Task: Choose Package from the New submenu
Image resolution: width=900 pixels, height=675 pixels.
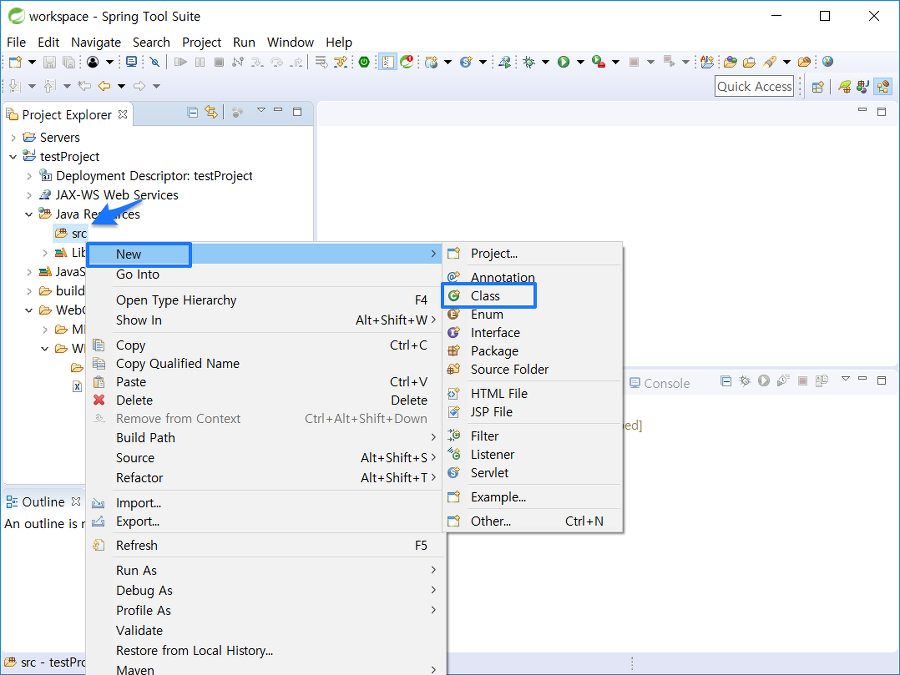Action: pyautogui.click(x=533, y=351)
